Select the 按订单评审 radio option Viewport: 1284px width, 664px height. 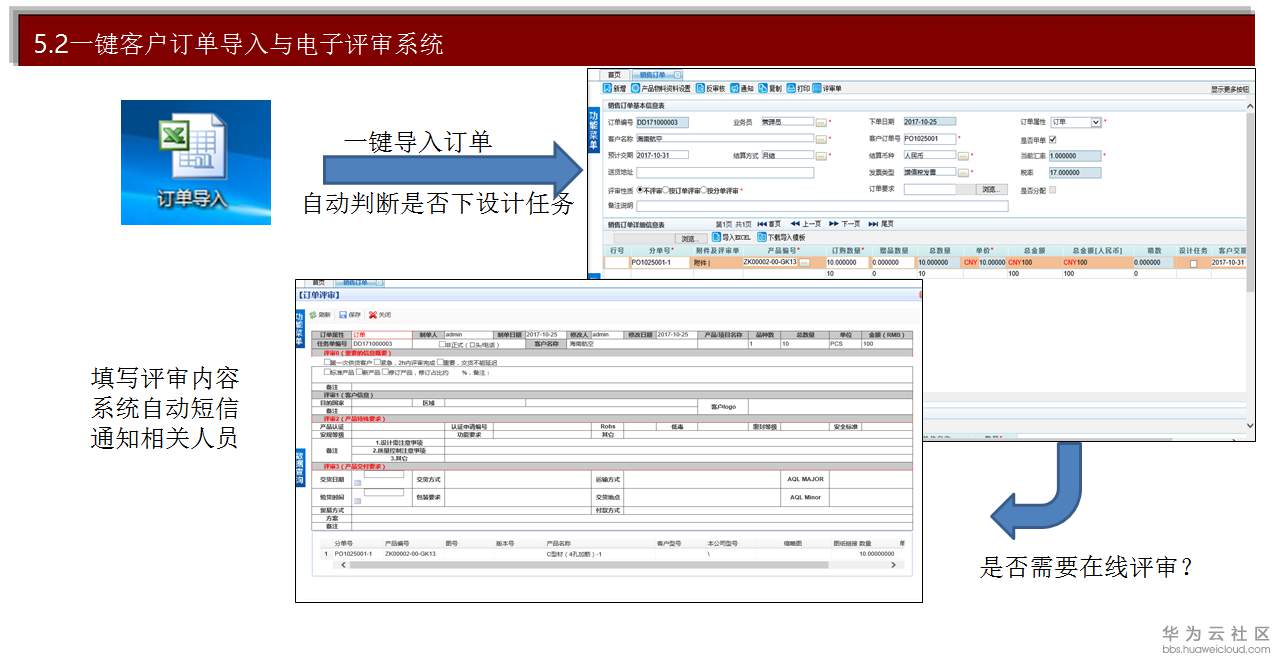click(666, 190)
